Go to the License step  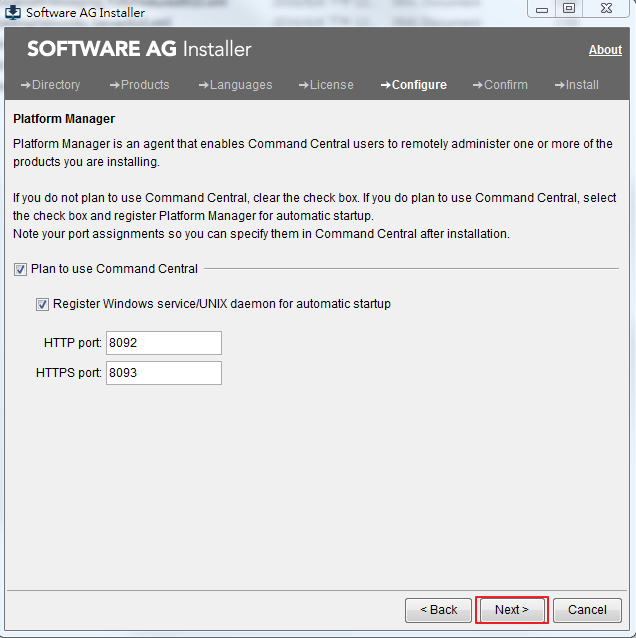point(326,85)
